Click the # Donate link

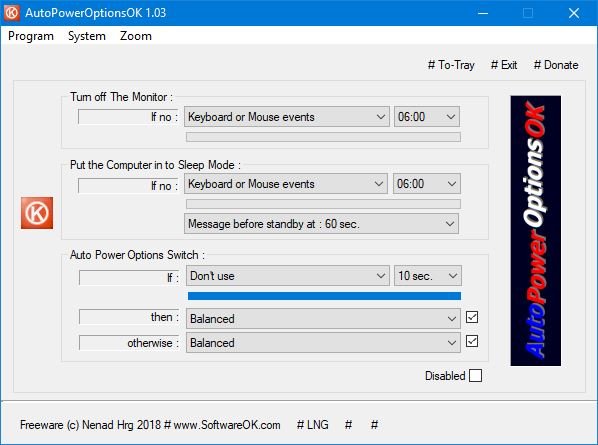tap(556, 65)
